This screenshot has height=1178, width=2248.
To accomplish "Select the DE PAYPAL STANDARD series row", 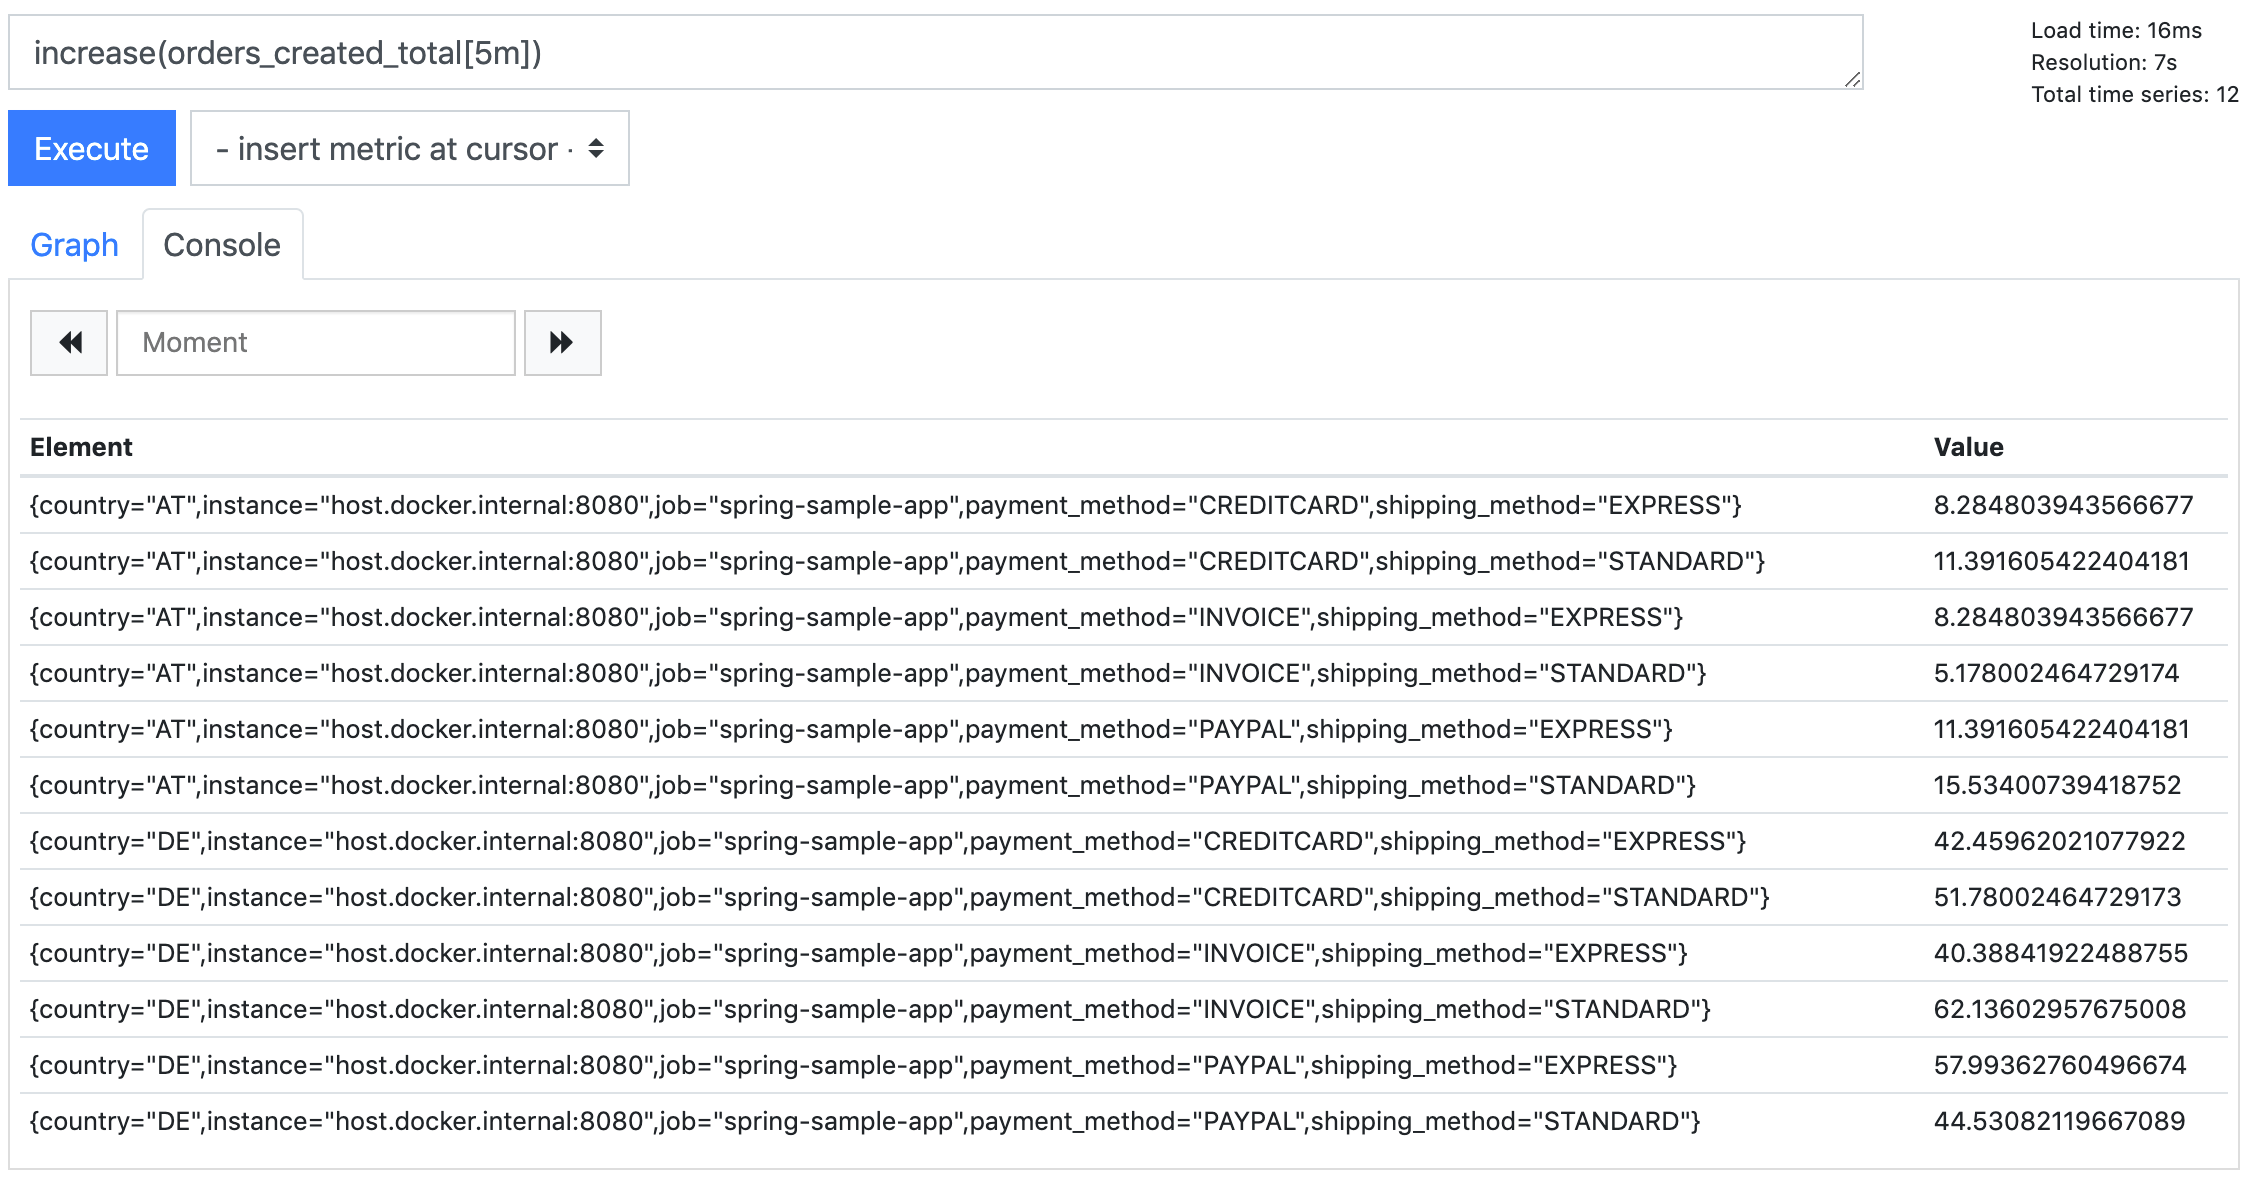I will click(x=866, y=1121).
